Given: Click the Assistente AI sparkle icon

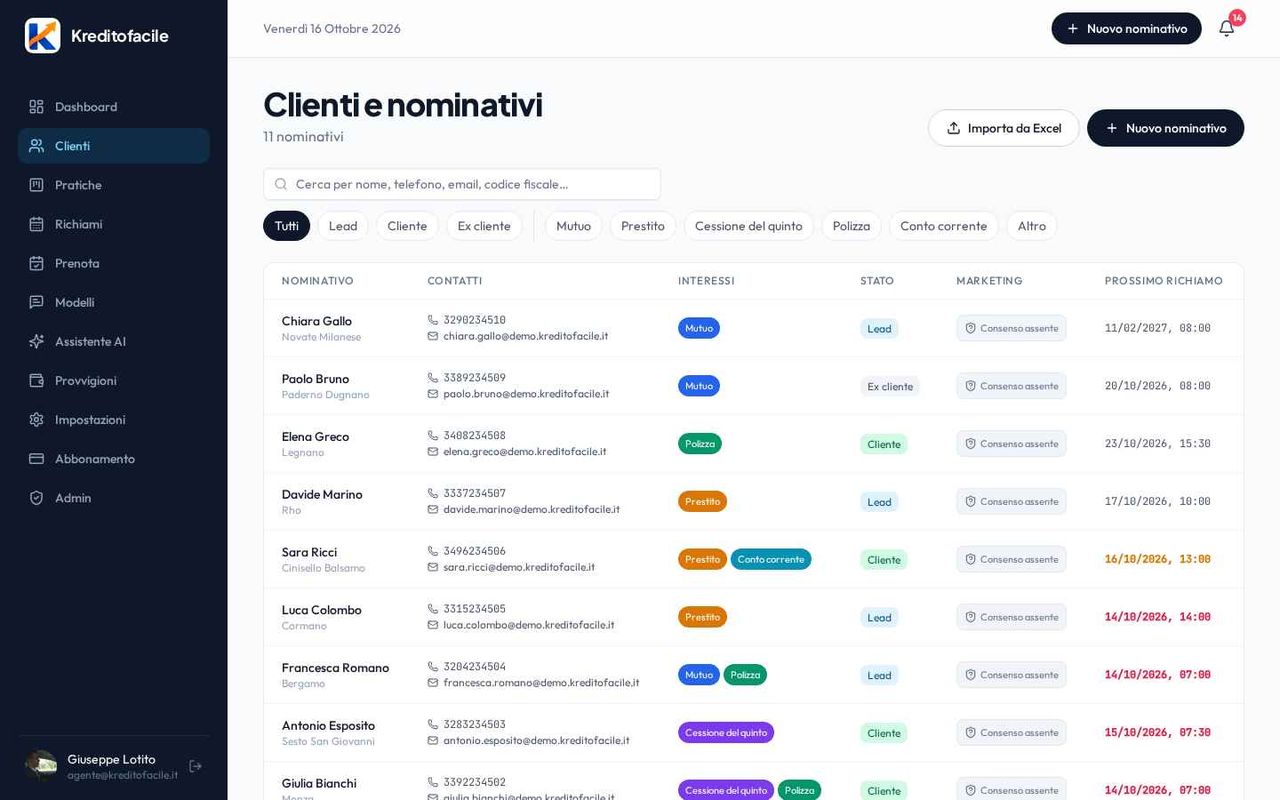Looking at the screenshot, I should click(x=36, y=341).
